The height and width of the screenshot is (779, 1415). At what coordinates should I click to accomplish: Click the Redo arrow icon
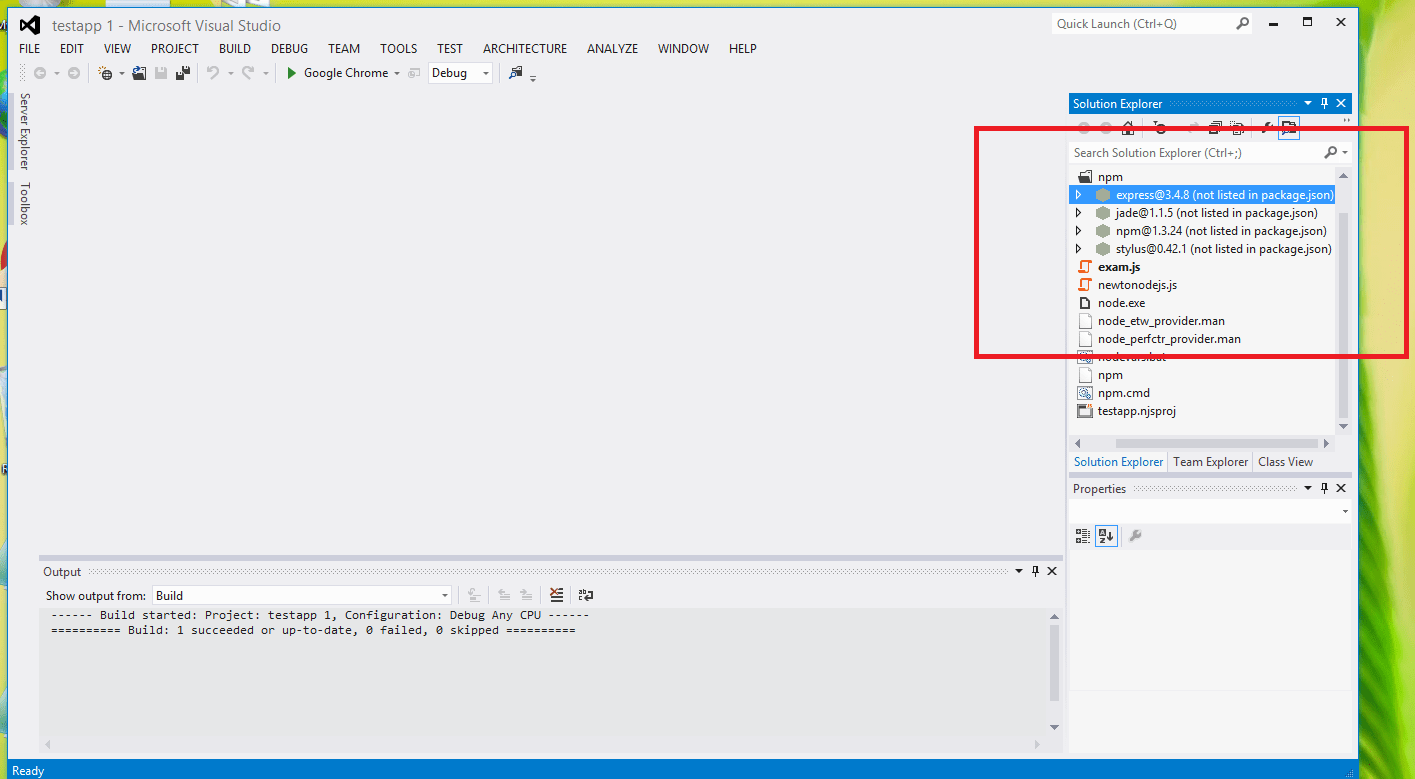[x=248, y=73]
